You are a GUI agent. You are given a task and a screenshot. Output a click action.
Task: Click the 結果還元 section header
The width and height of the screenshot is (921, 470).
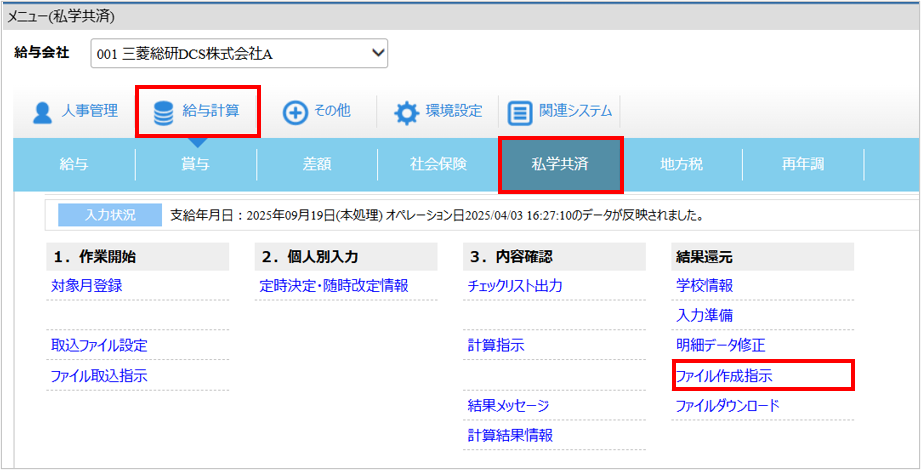tap(762, 256)
